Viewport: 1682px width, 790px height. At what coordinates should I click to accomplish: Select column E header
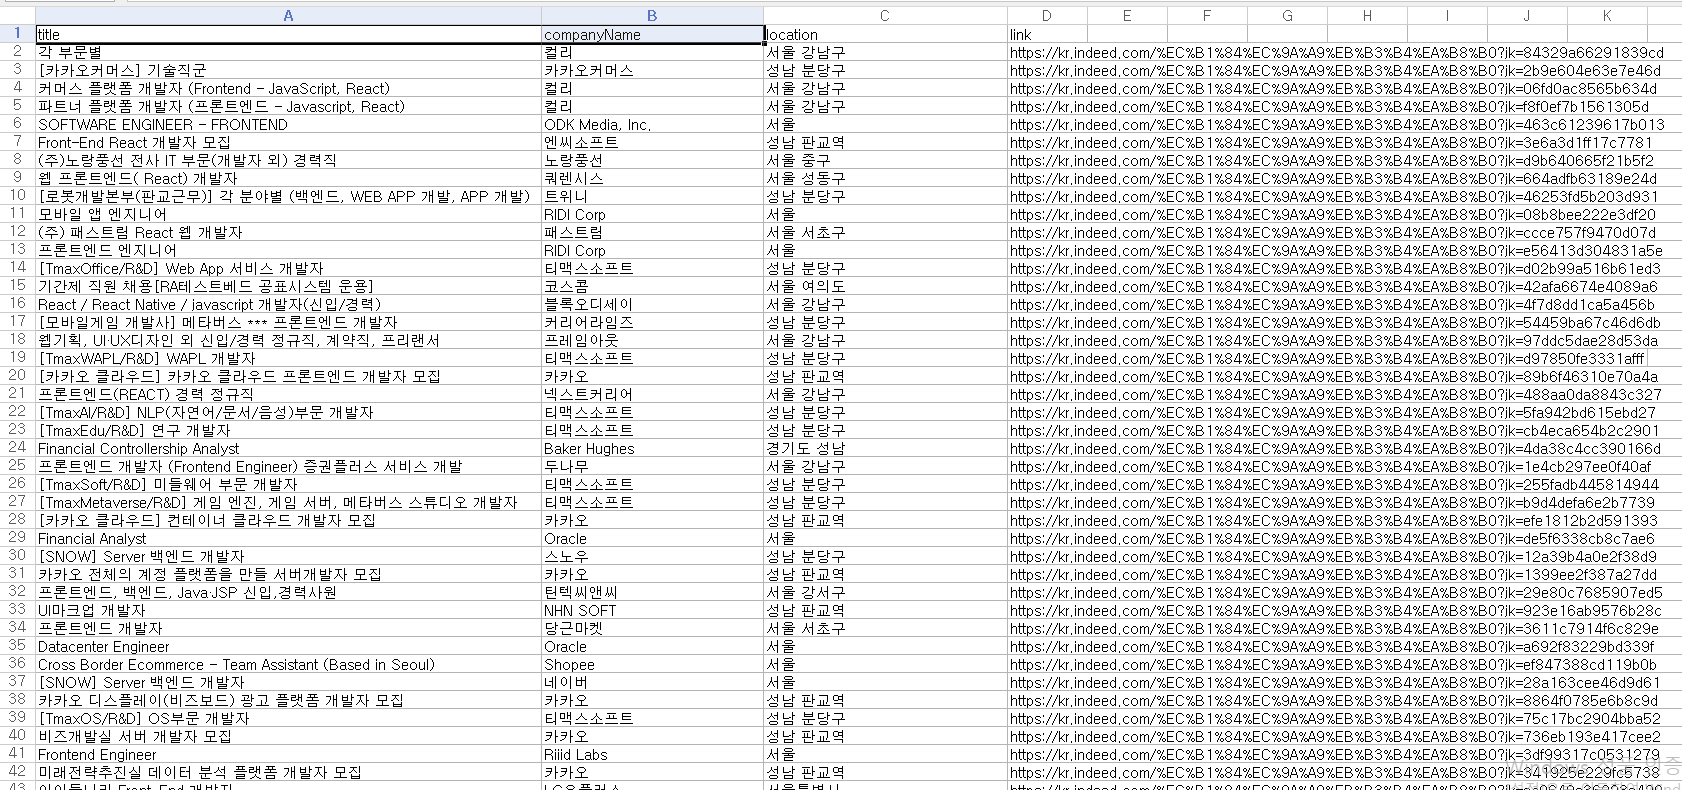[1127, 15]
